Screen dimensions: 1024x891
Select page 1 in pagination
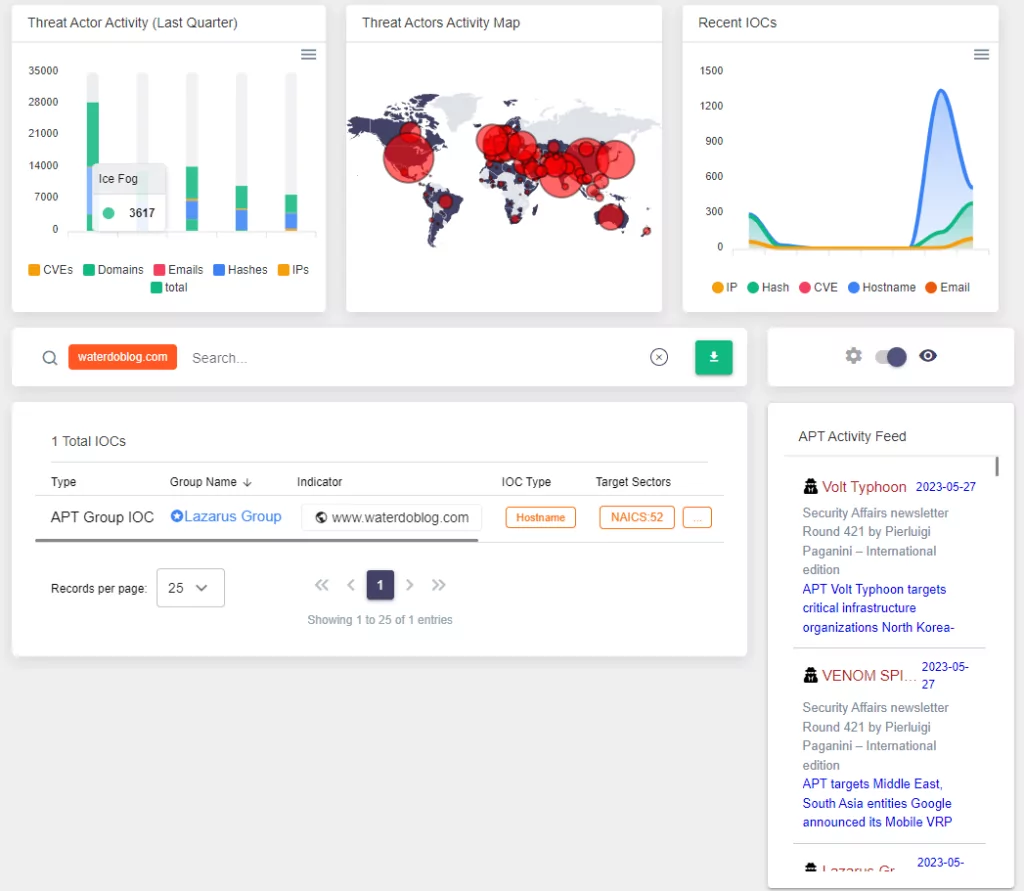pyautogui.click(x=380, y=585)
